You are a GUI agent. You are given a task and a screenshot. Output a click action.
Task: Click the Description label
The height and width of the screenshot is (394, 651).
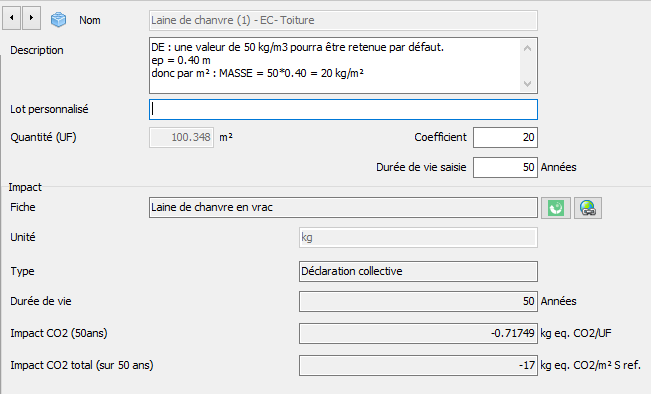(37, 50)
